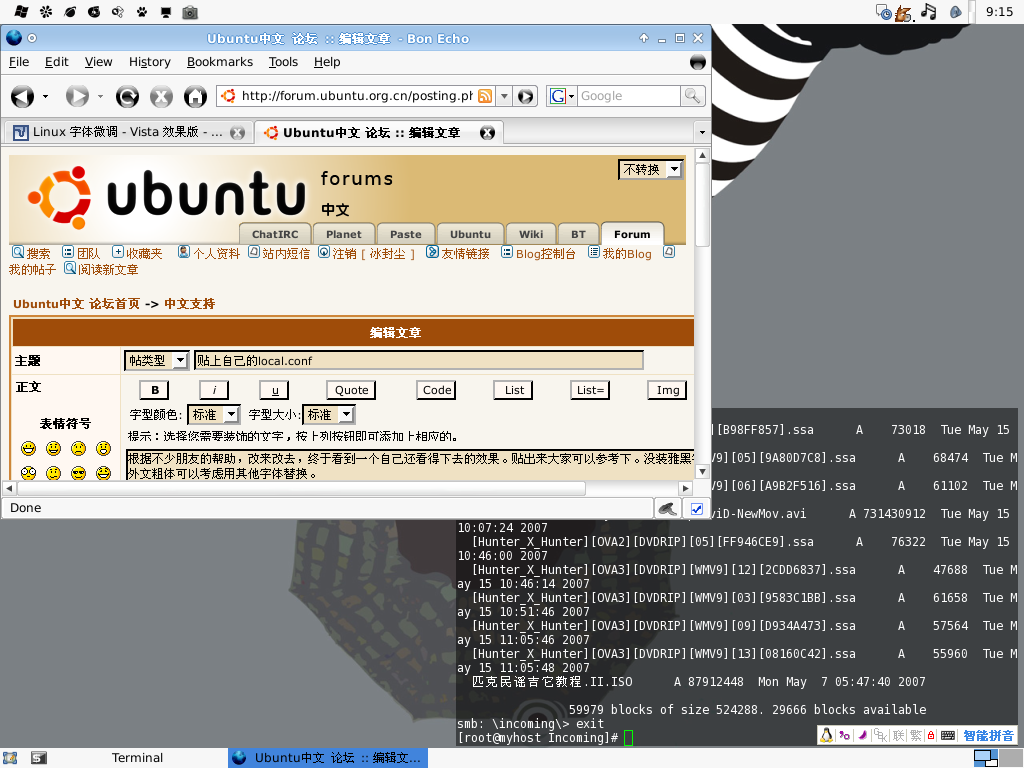
Task: Close the Linux 字体微调 tab
Action: 238,133
